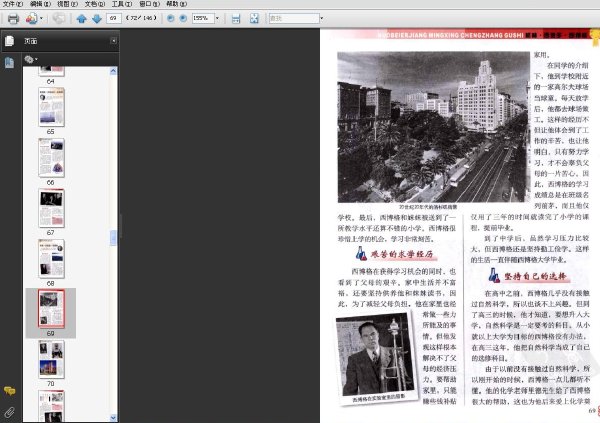This screenshot has height=423, width=600.
Task: Open the 编辑 (Edit) menu
Action: (40, 4)
